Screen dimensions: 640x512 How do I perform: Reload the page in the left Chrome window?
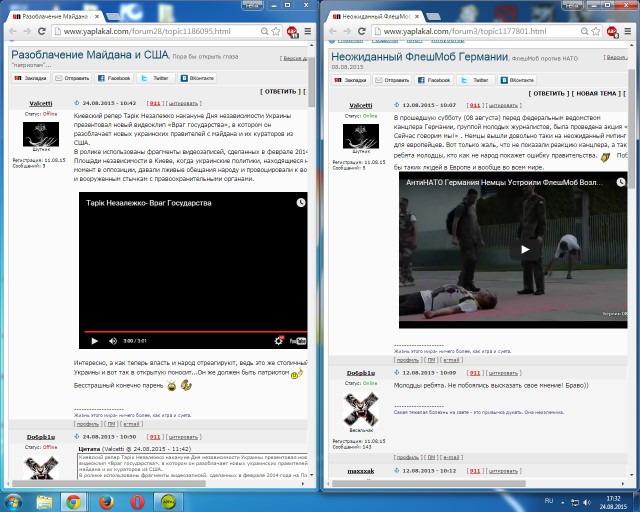[42, 31]
